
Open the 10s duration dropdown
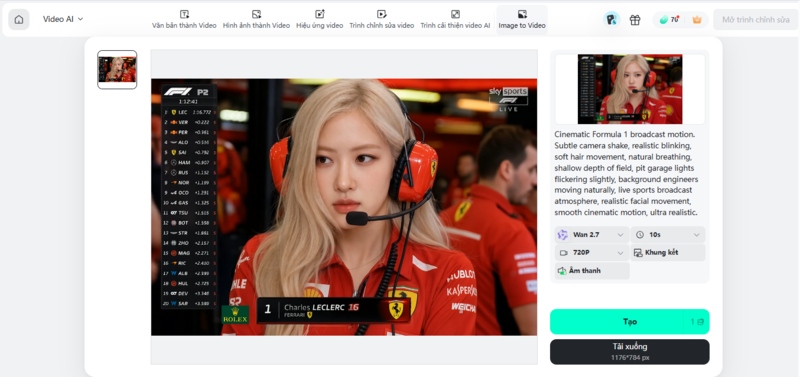668,235
